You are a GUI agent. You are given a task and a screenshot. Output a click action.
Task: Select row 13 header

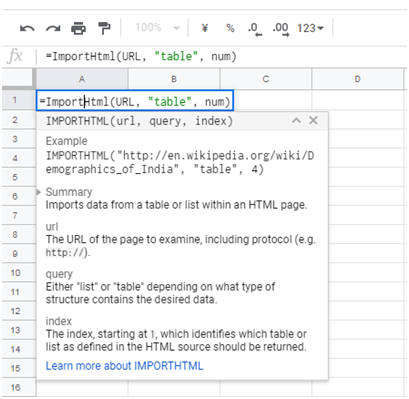point(15,330)
